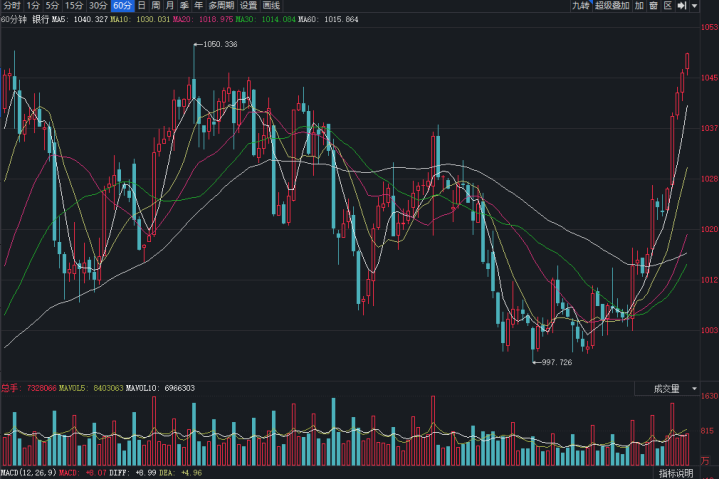Select the 15分 period tab
This screenshot has height=479, width=719.
click(x=74, y=6)
